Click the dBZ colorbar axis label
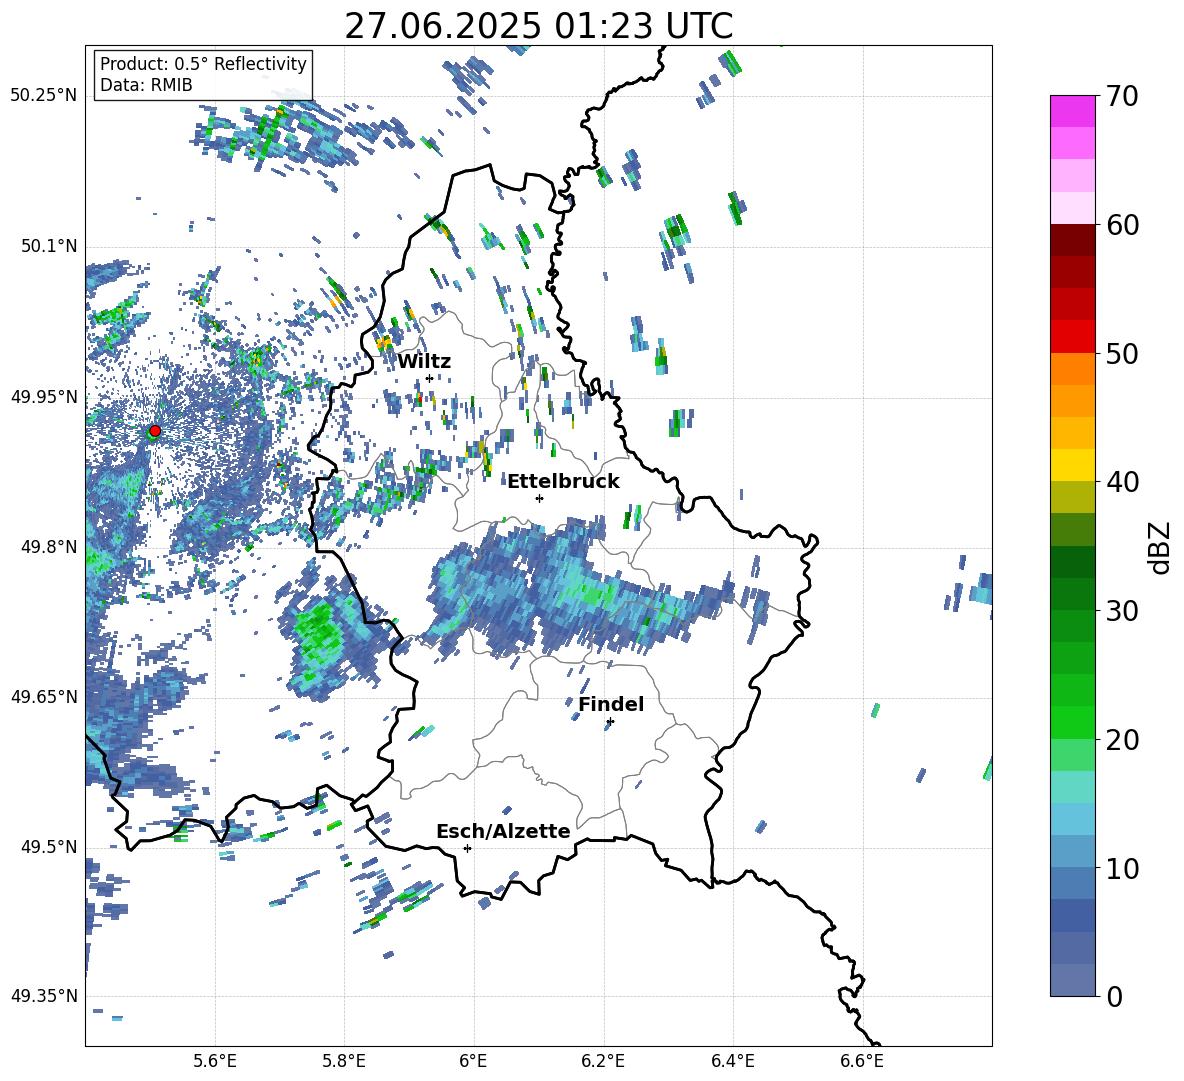The width and height of the screenshot is (1184, 1081). (x=1161, y=547)
